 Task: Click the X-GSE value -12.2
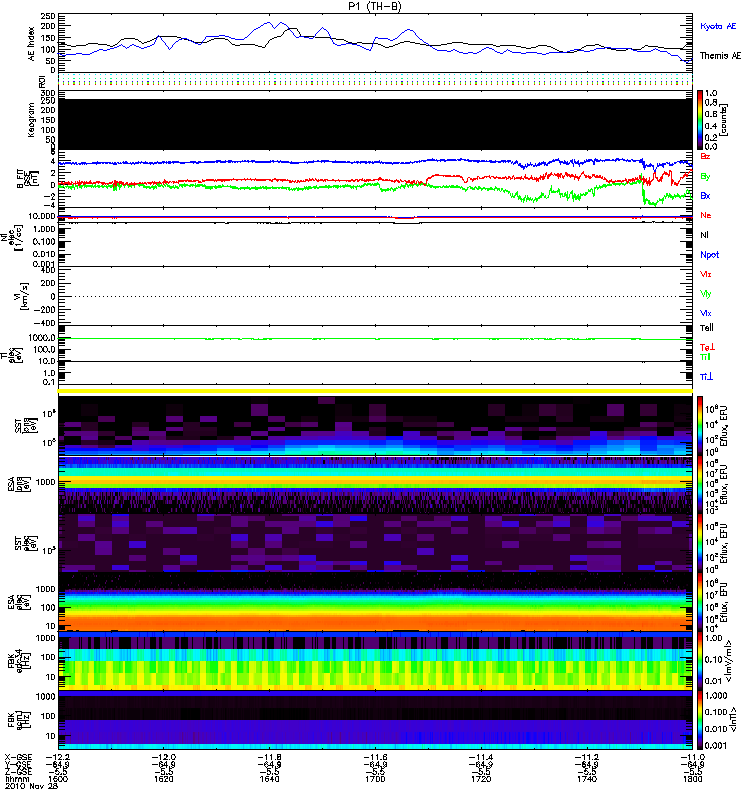point(58,757)
